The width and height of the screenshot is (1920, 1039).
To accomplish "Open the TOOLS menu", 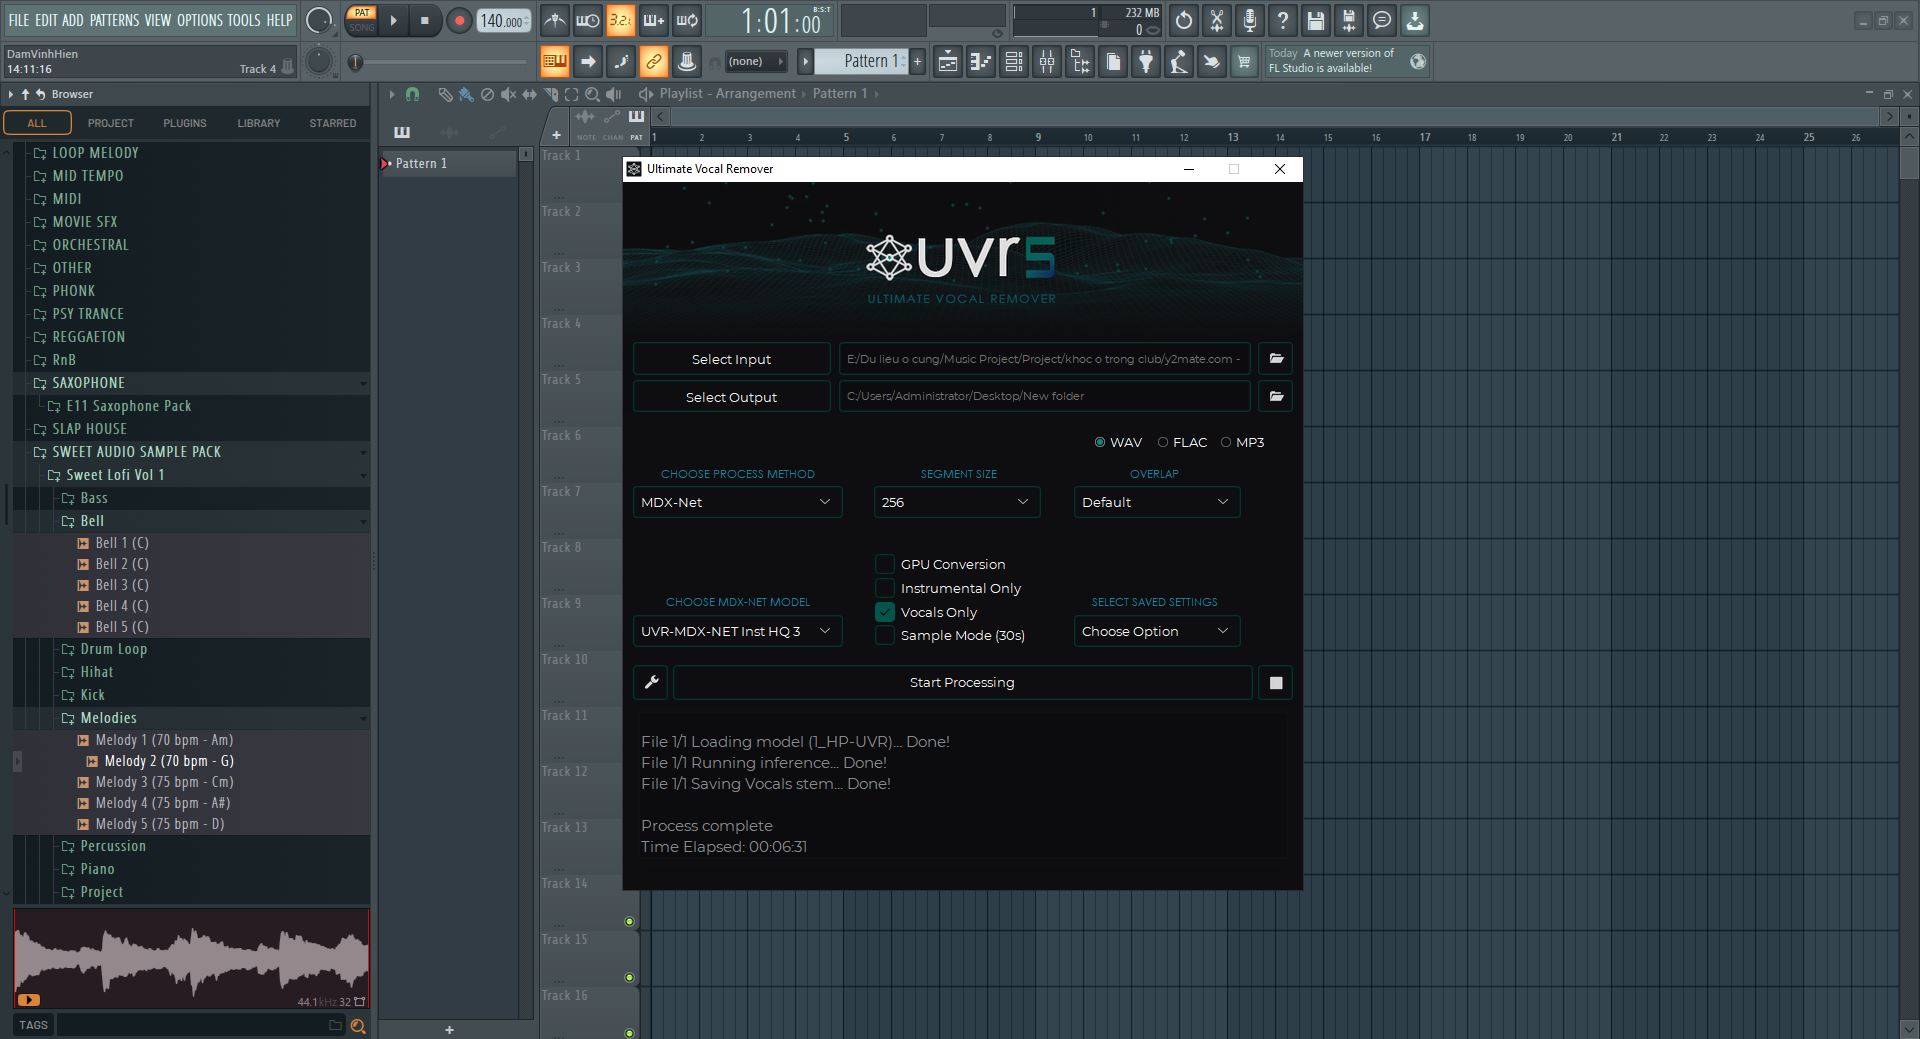I will [x=244, y=20].
